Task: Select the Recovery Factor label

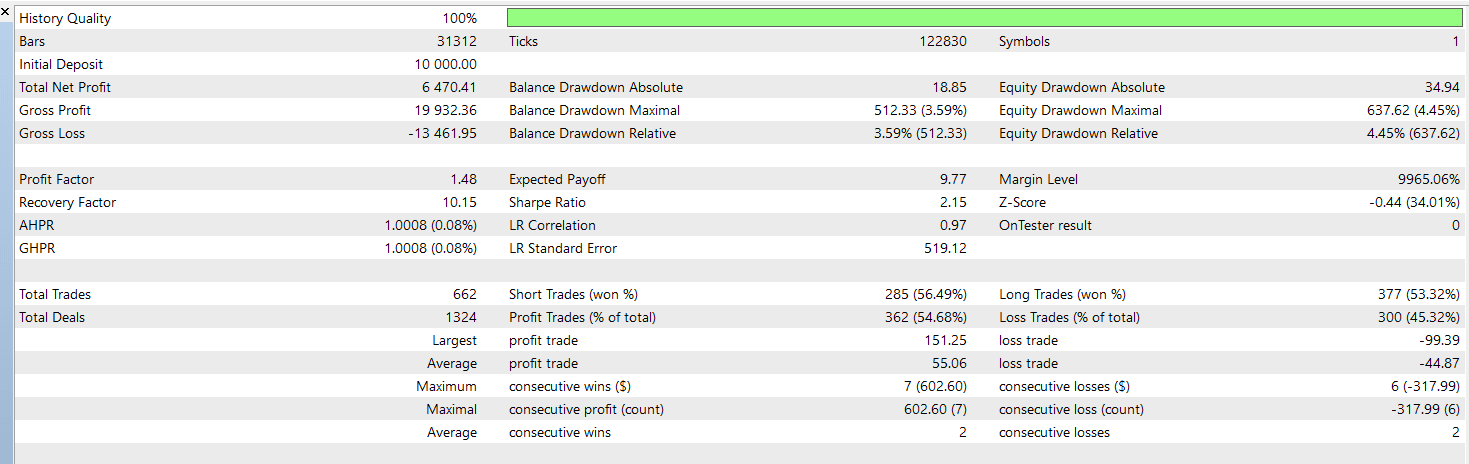Action: [x=68, y=202]
